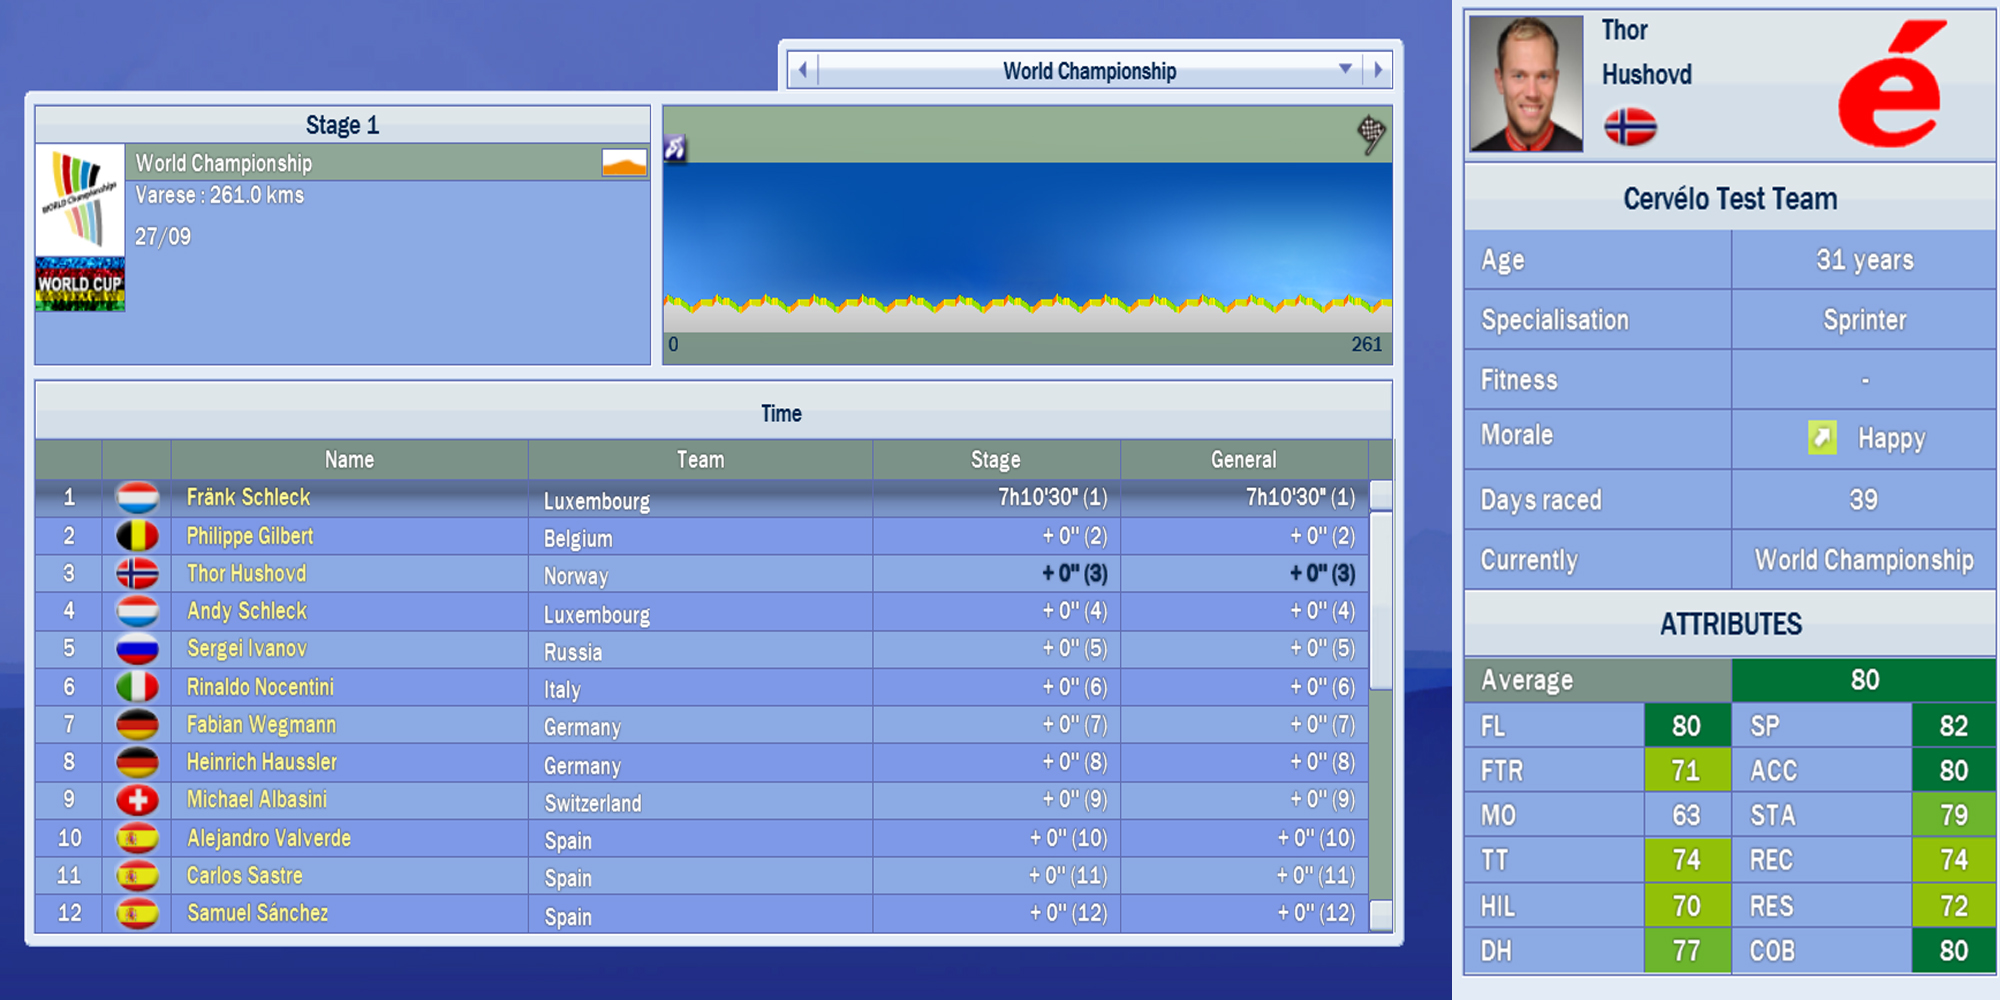Sort results by the General column header
This screenshot has height=1000, width=2000.
point(1243,460)
